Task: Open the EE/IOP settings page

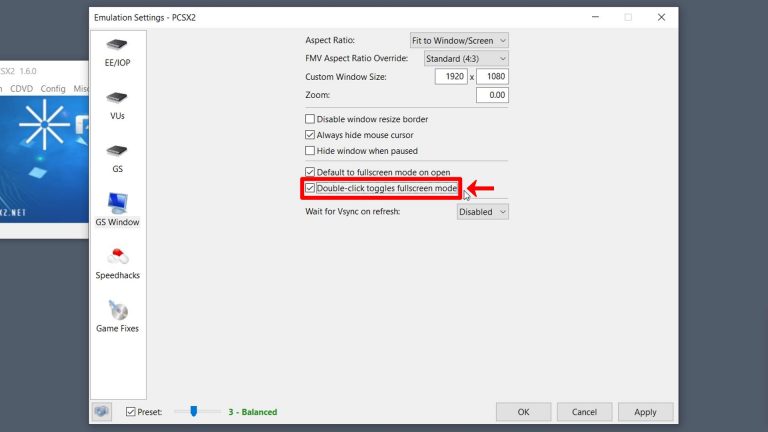Action: 118,53
